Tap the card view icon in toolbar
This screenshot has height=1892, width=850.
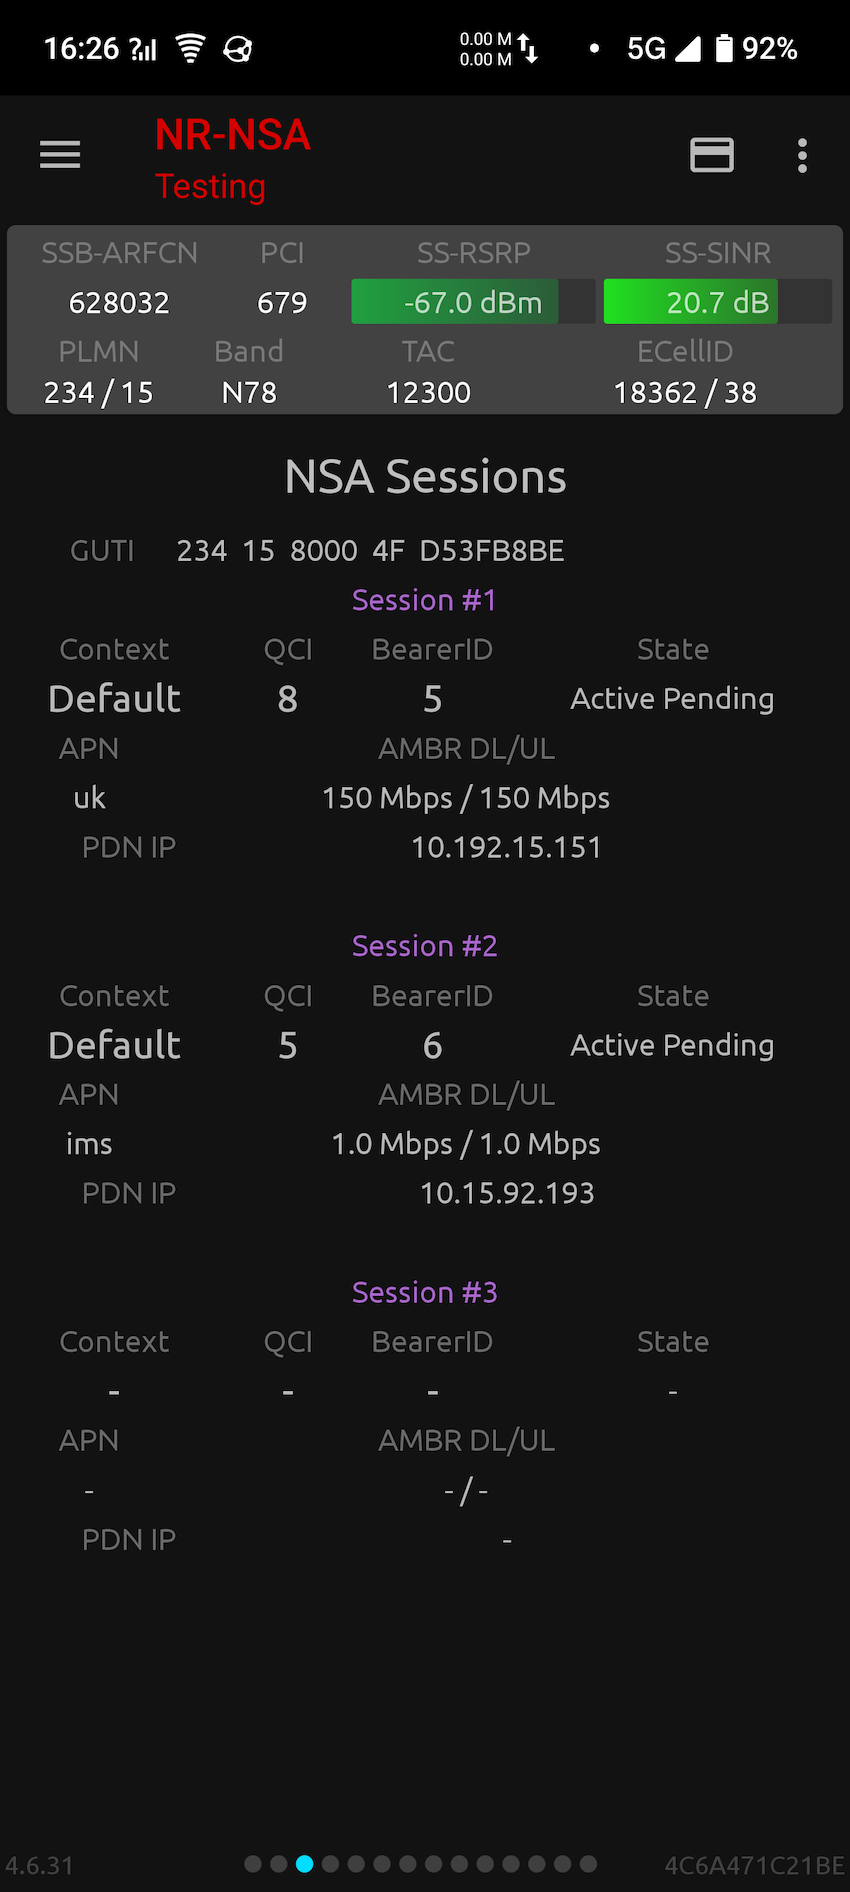click(x=712, y=155)
